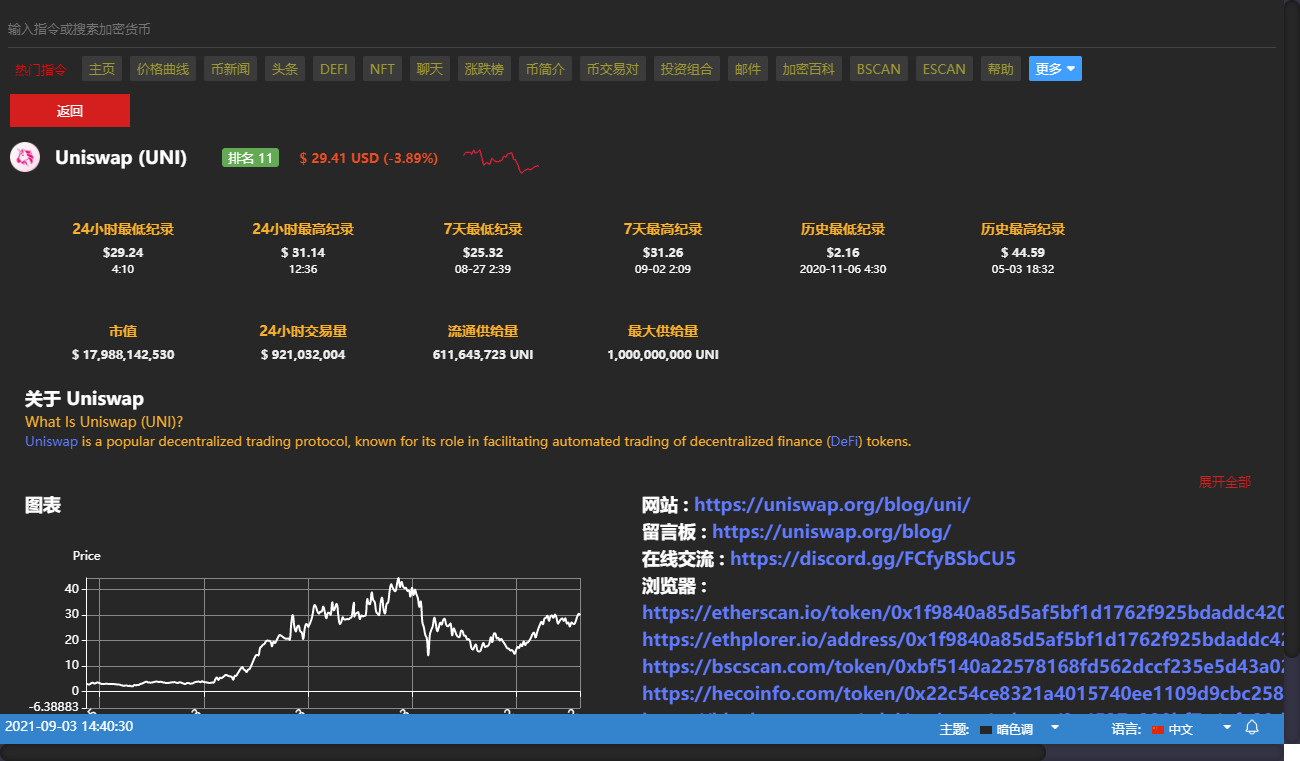Open the notification bell in status bar
Image resolution: width=1300 pixels, height=761 pixels.
point(1252,728)
